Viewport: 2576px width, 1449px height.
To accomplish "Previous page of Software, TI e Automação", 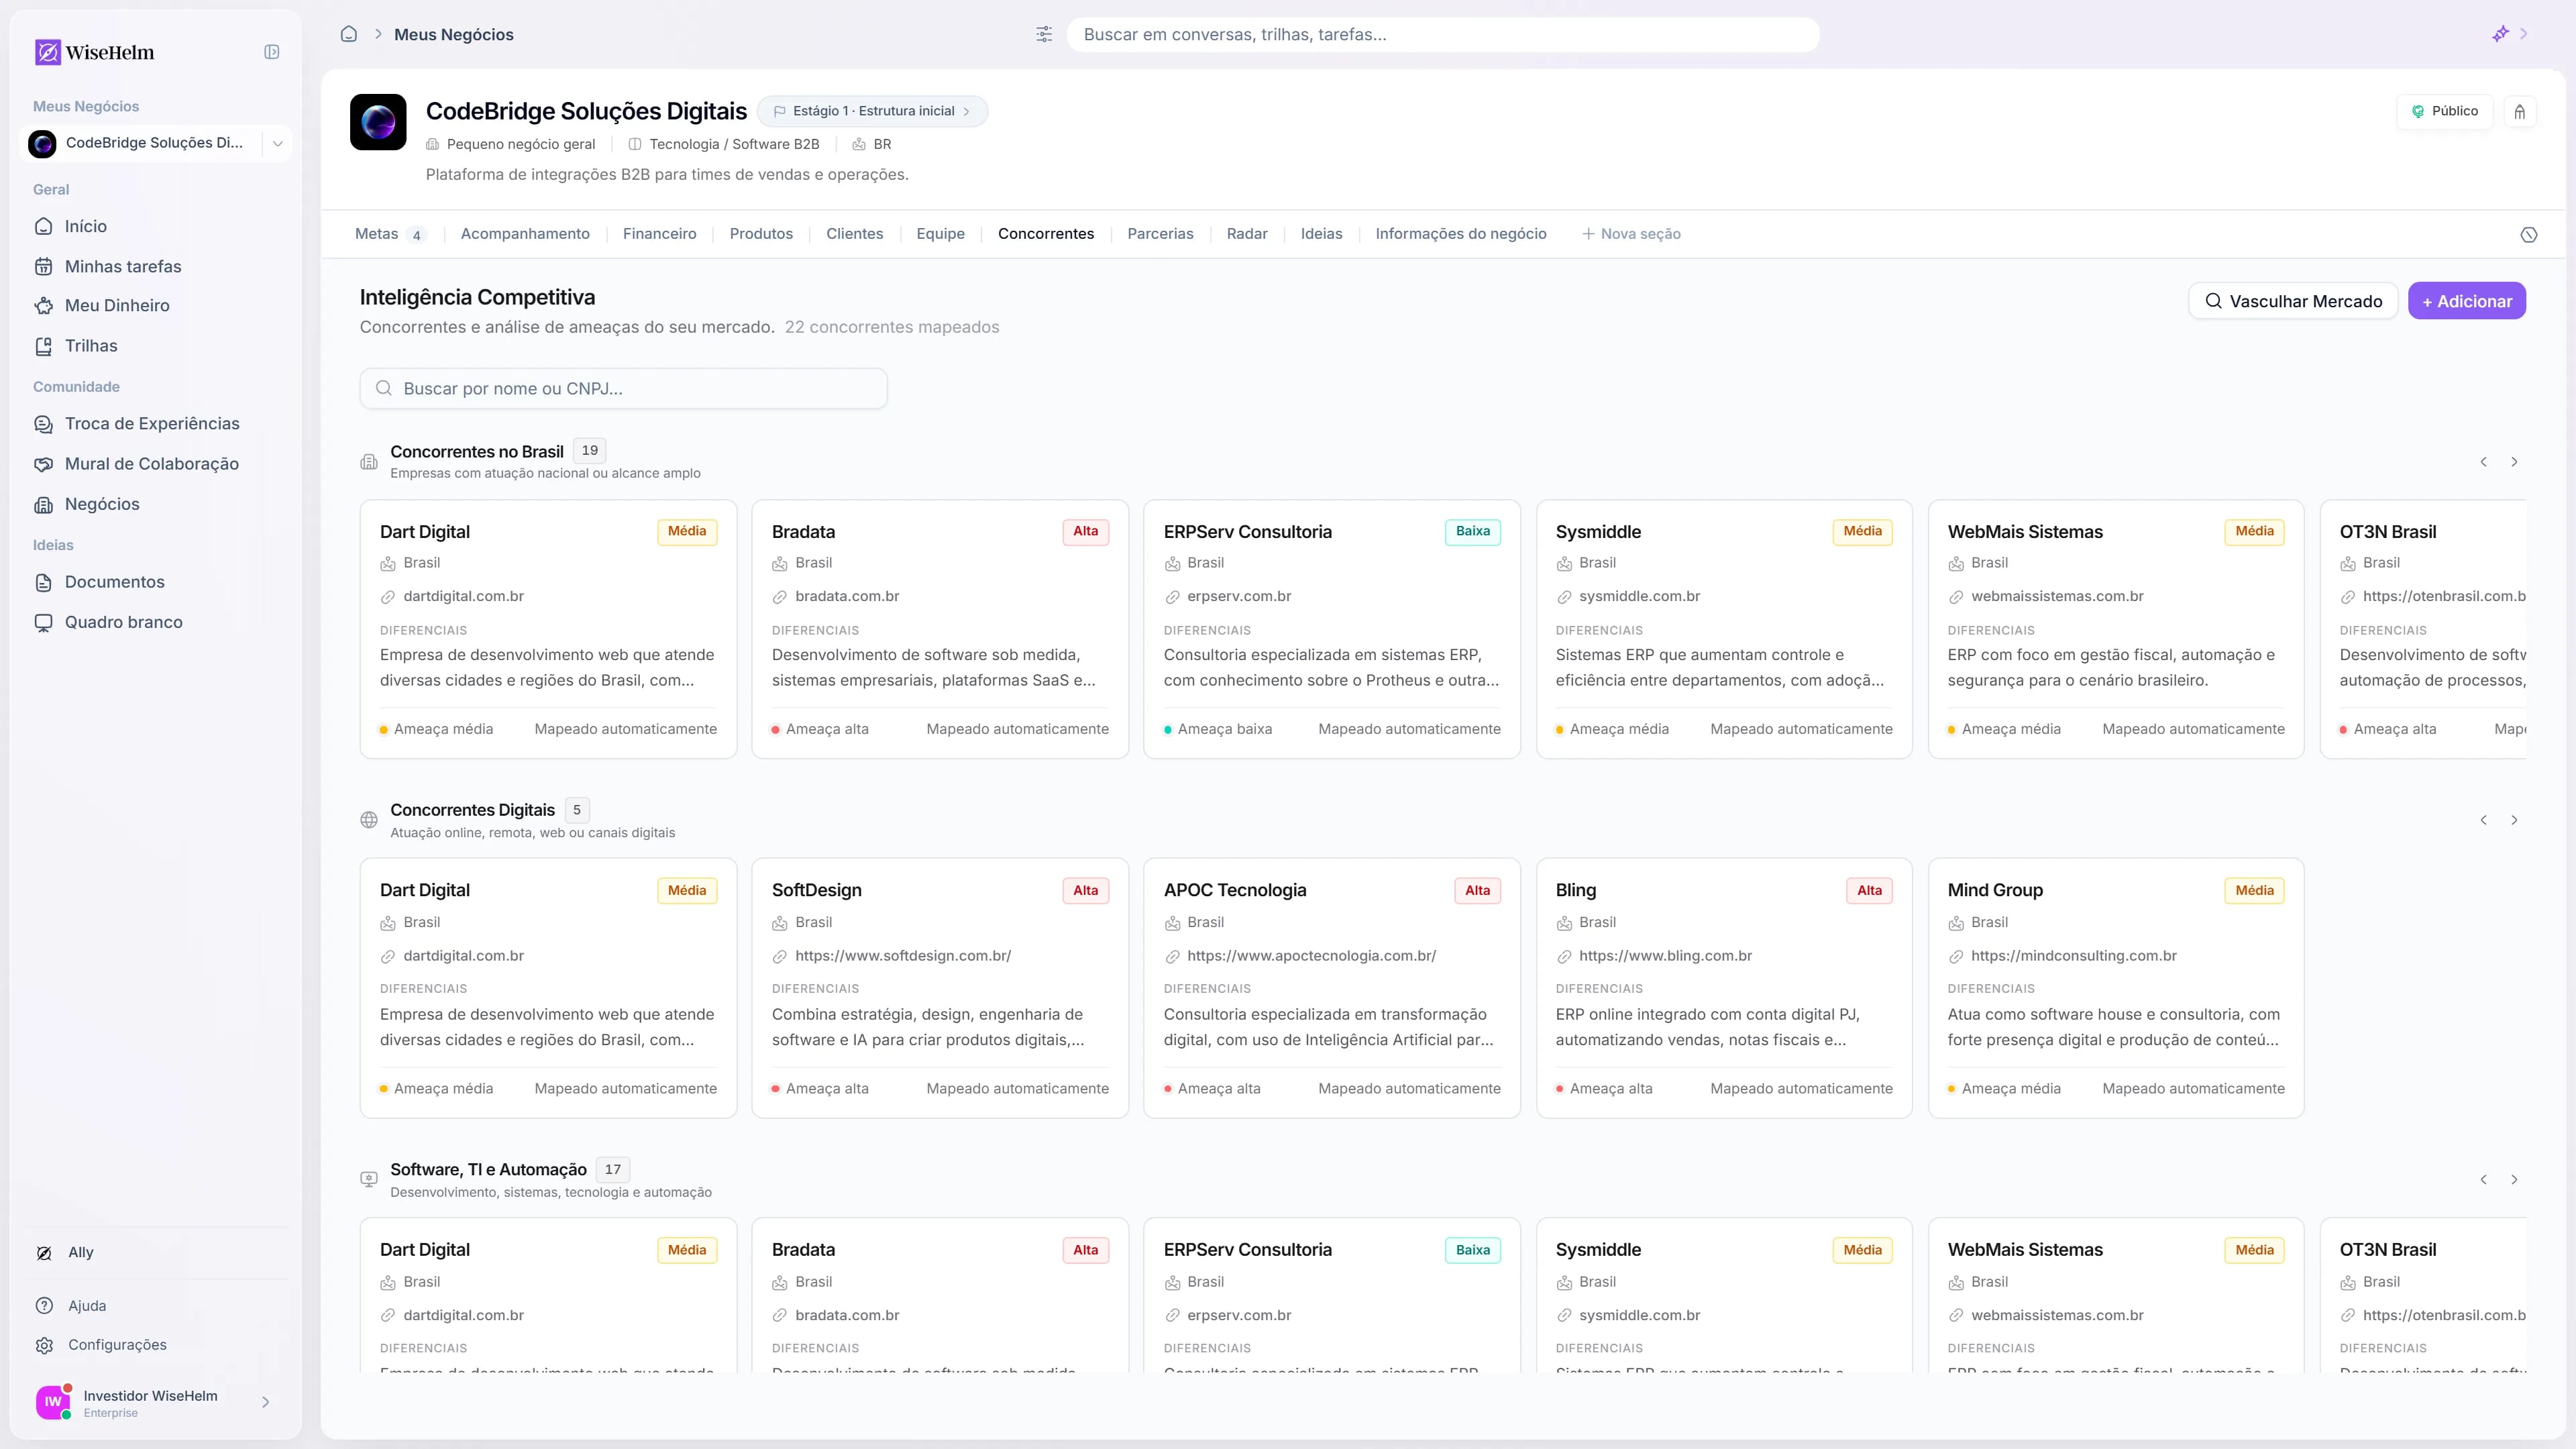I will [2484, 1180].
